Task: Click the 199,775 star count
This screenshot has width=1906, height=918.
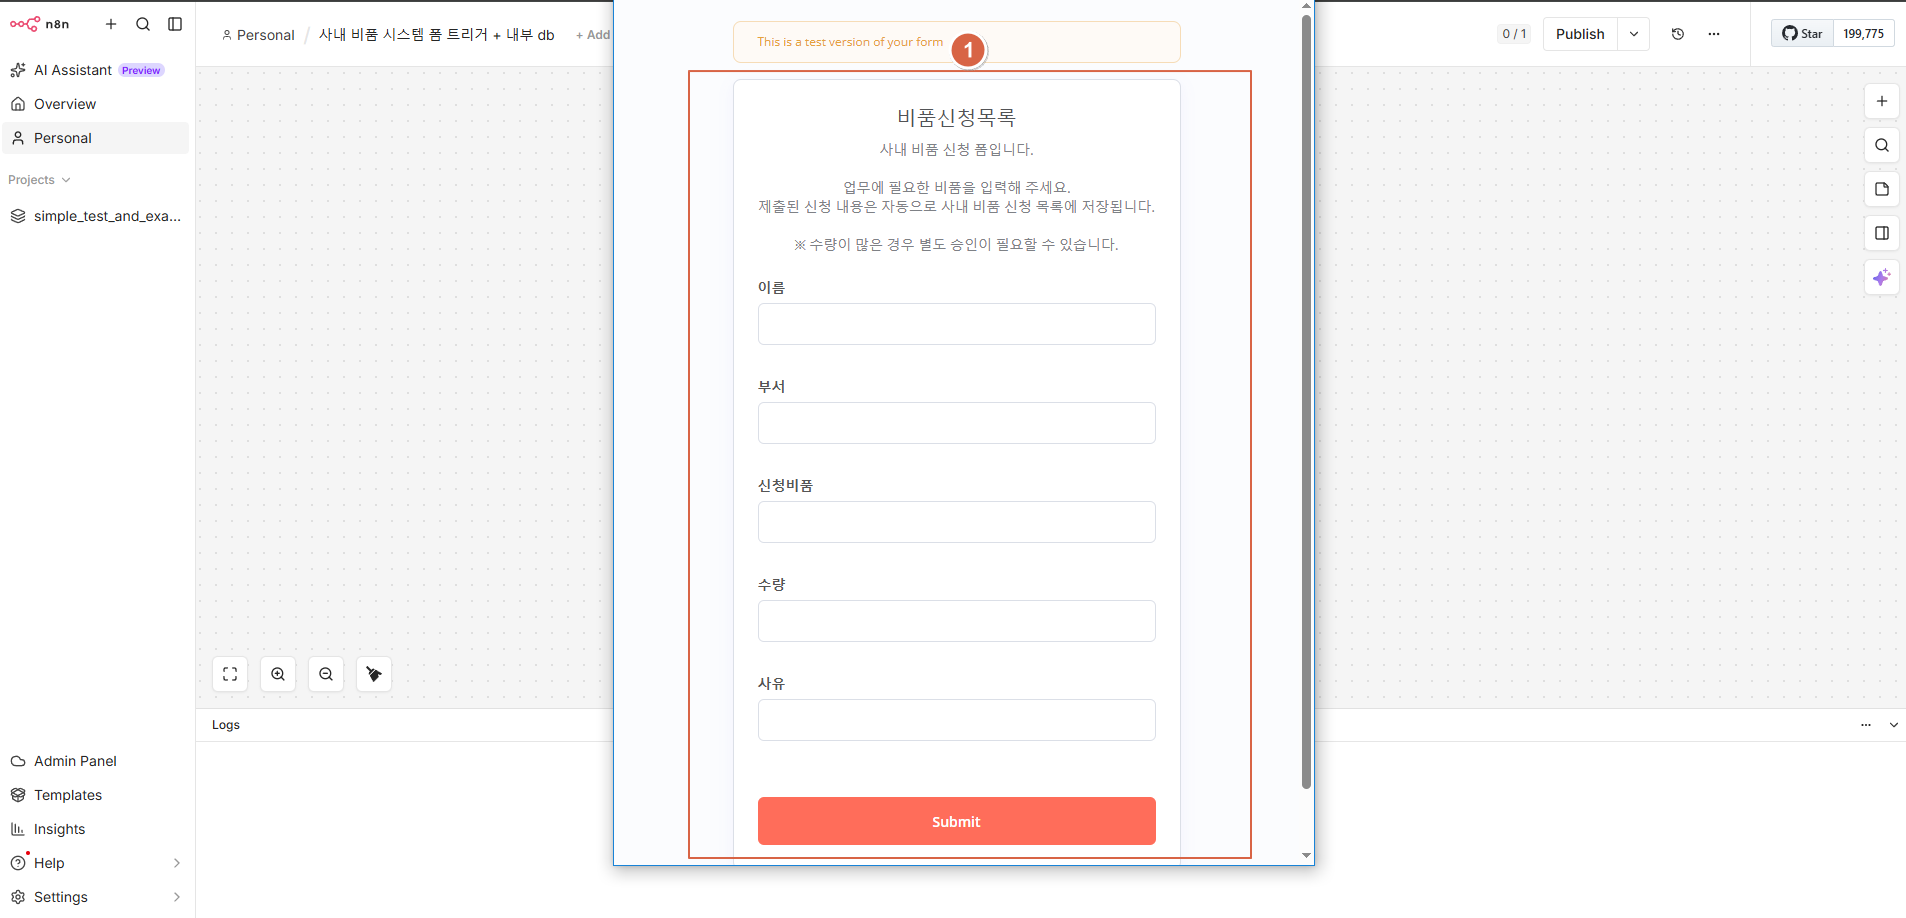Action: tap(1864, 33)
